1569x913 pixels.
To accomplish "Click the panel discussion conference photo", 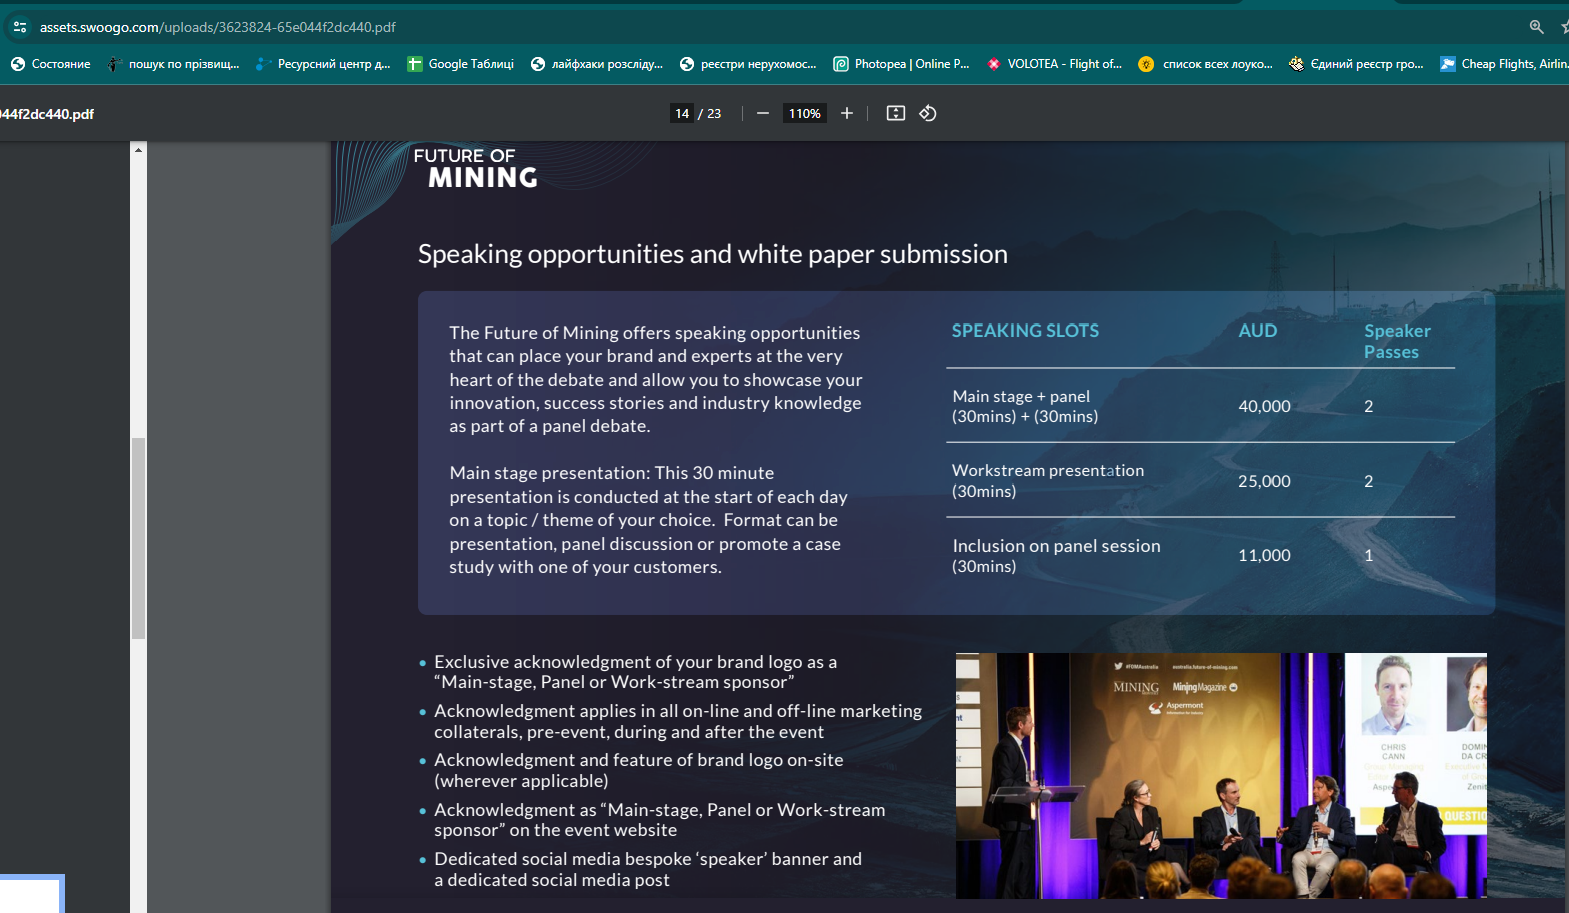I will pos(1220,775).
